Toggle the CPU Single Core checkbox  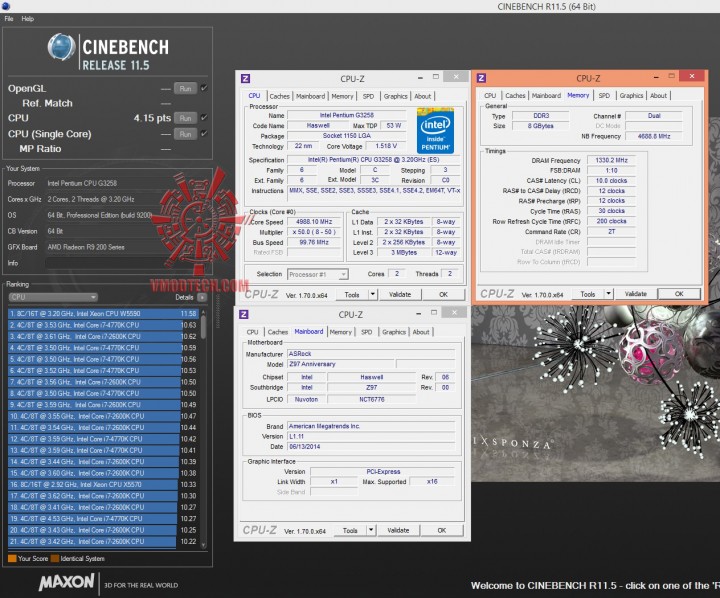[x=204, y=134]
